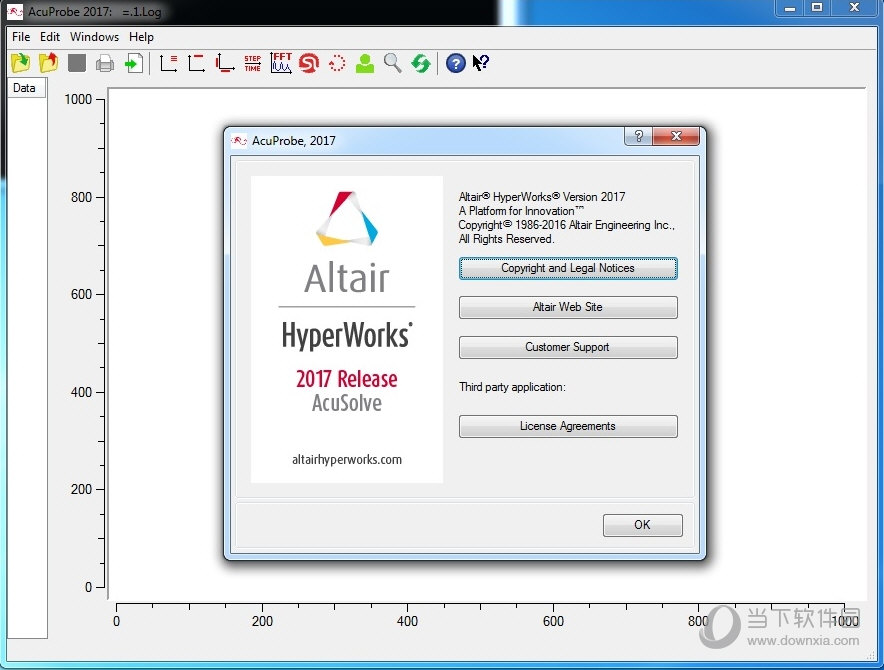Viewport: 884px width, 670px height.
Task: Open help via the blue question mark icon
Action: [456, 63]
